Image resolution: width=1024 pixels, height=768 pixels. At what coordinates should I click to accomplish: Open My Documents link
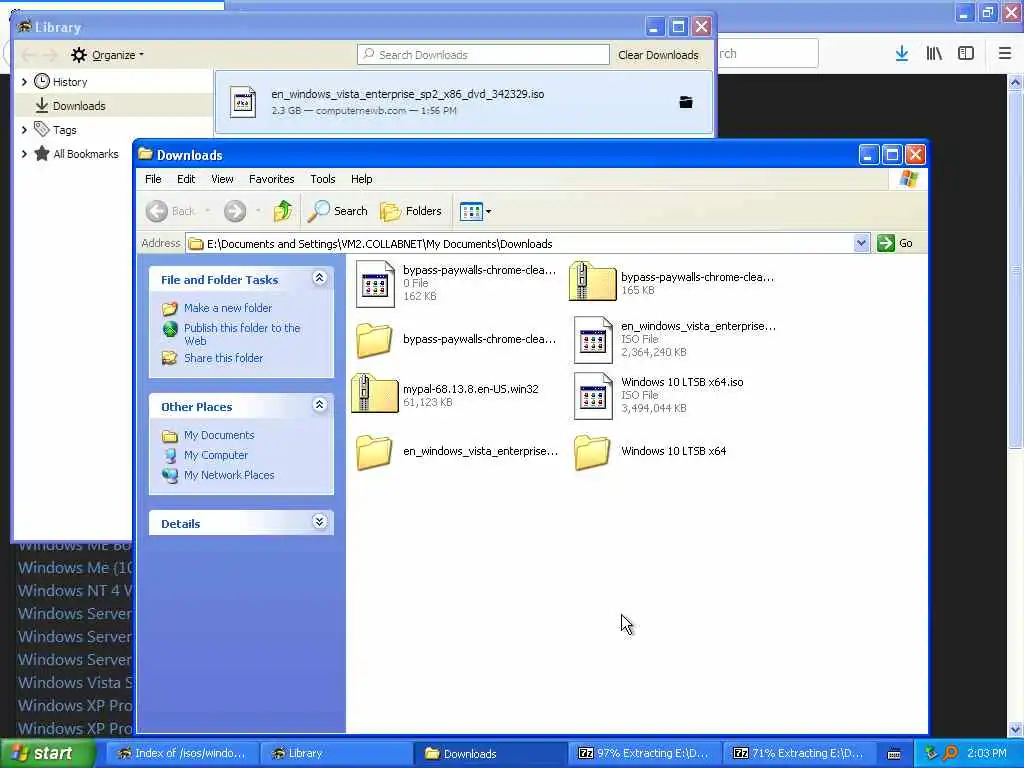tap(219, 435)
